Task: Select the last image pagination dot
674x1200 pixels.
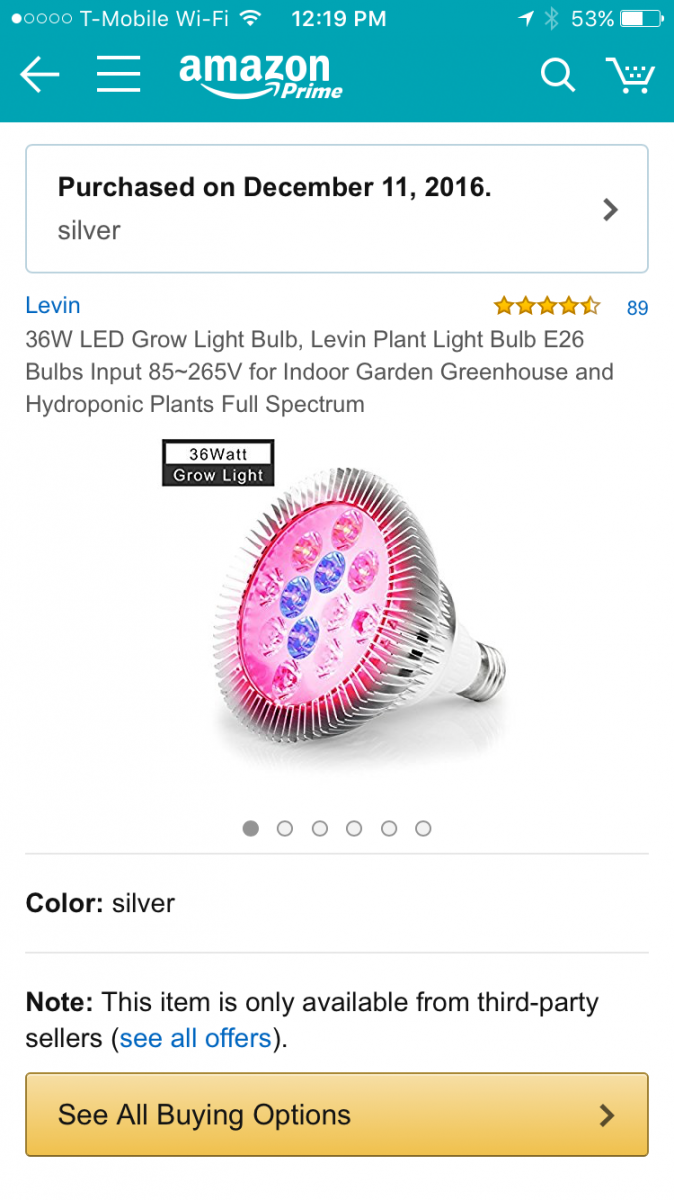Action: point(423,828)
